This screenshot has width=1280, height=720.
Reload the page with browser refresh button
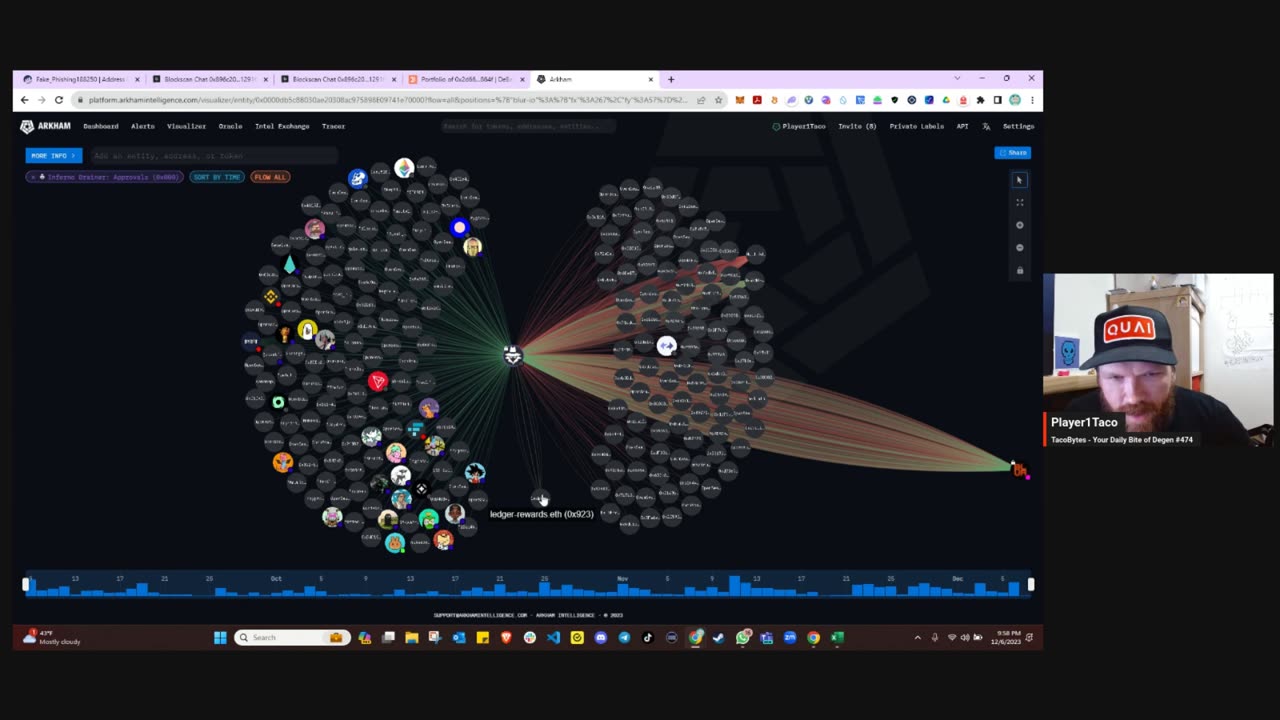point(59,100)
